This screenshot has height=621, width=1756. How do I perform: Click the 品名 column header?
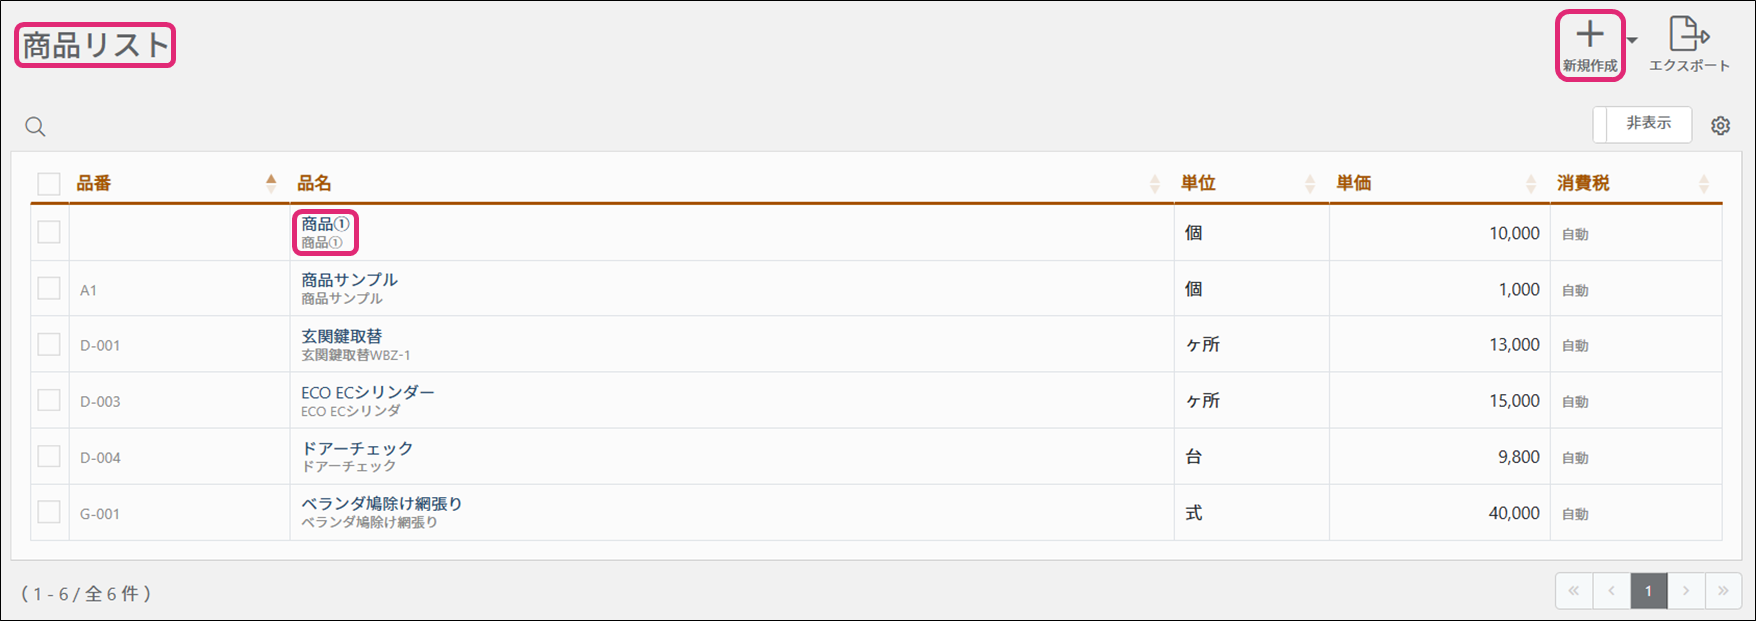pos(314,183)
